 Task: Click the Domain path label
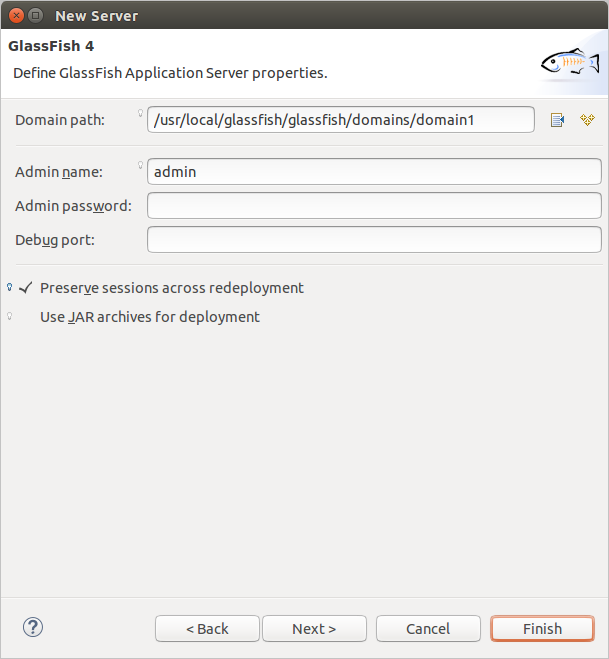[x=60, y=120]
